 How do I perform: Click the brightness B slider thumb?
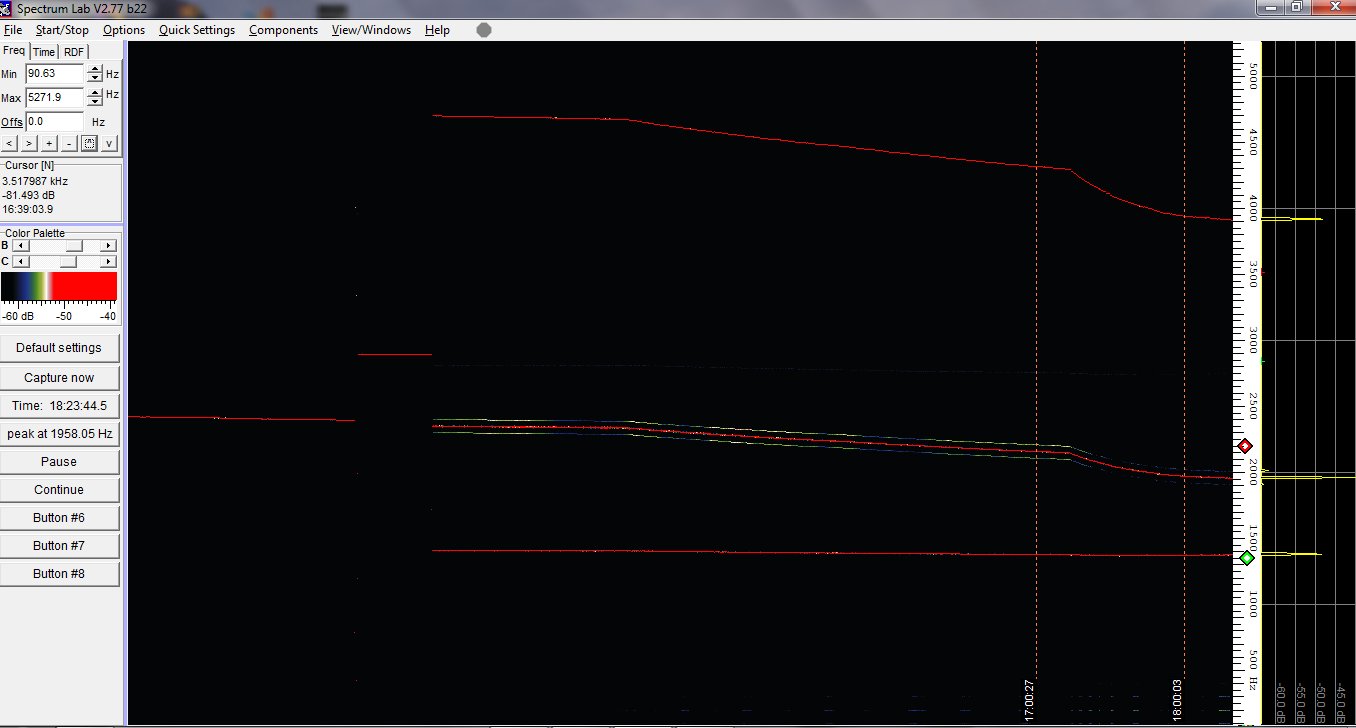74,246
